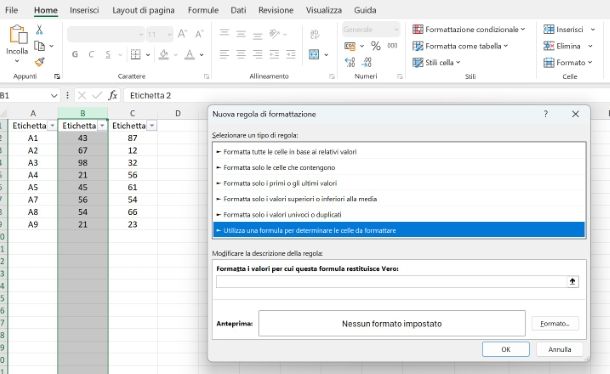
Task: Click the cut scissors icon
Action: point(39,30)
